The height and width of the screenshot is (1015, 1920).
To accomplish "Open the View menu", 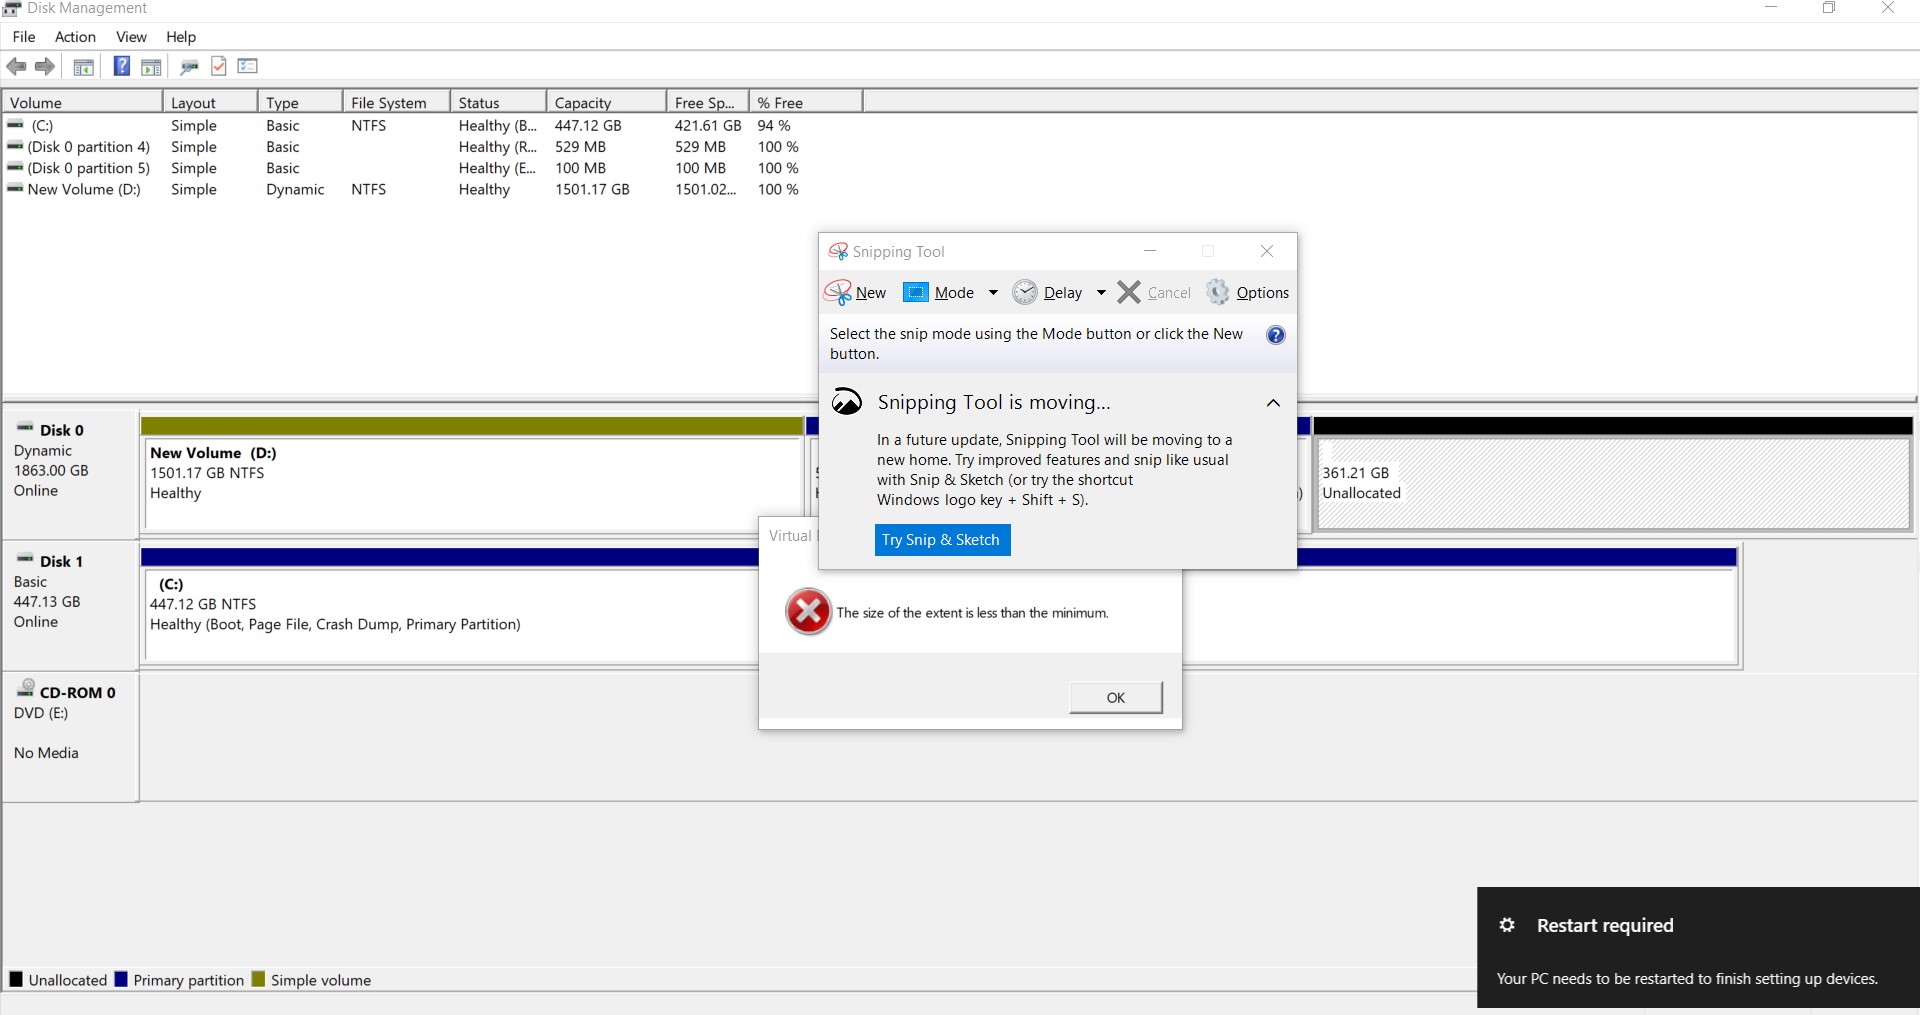I will pyautogui.click(x=131, y=37).
